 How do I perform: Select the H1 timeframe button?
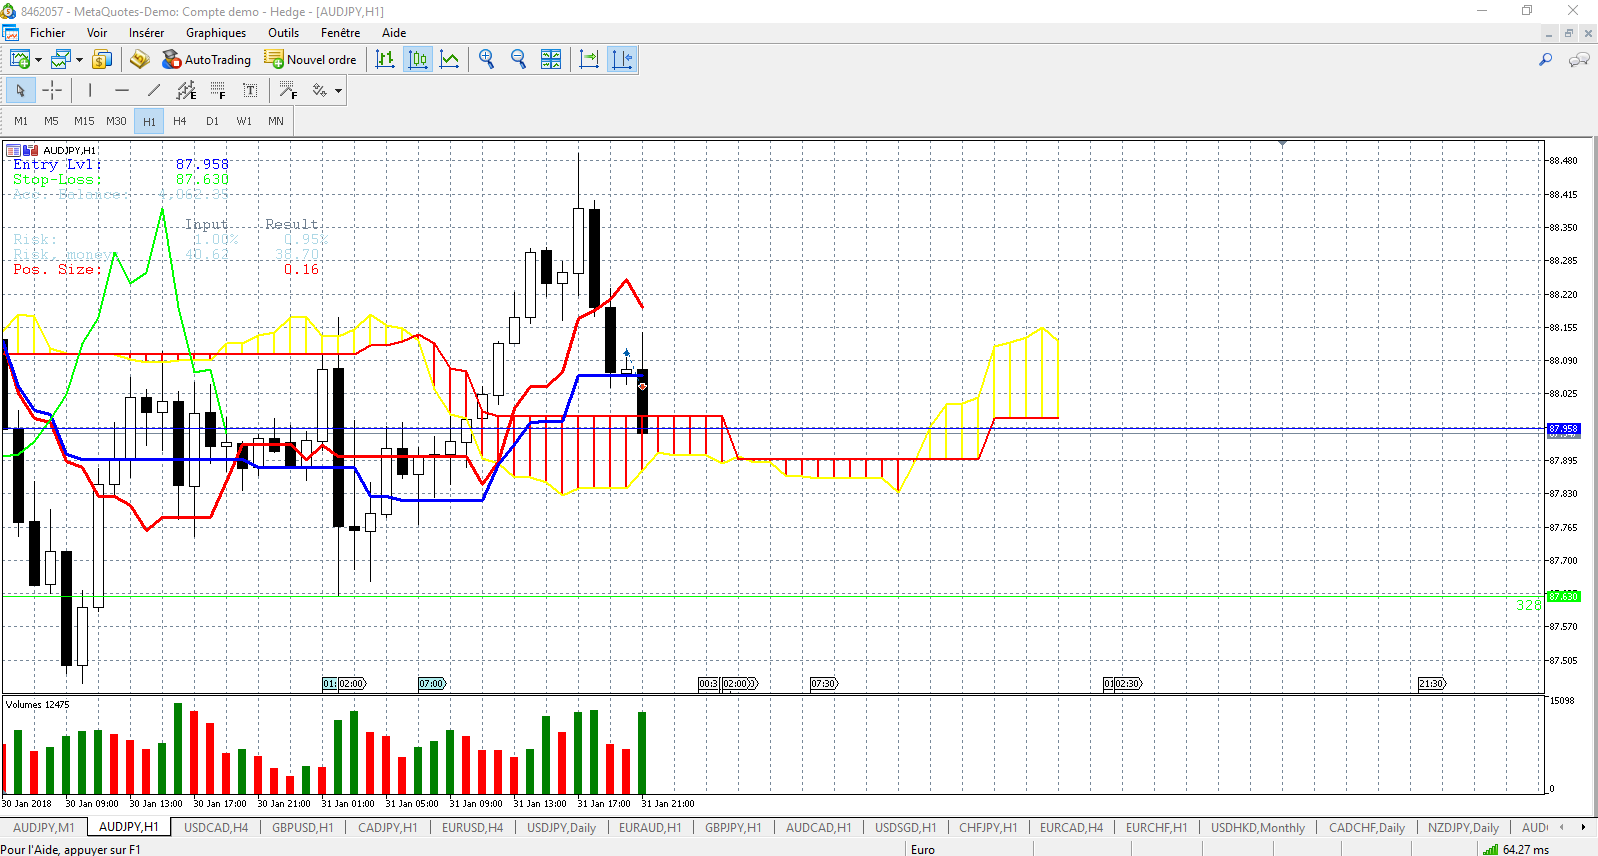(149, 121)
